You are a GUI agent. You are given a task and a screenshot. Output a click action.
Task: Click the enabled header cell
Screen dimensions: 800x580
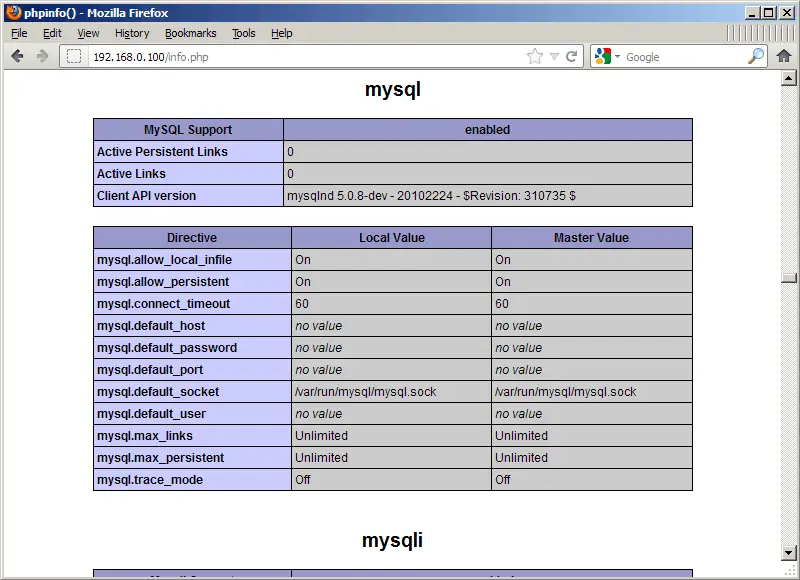488,130
